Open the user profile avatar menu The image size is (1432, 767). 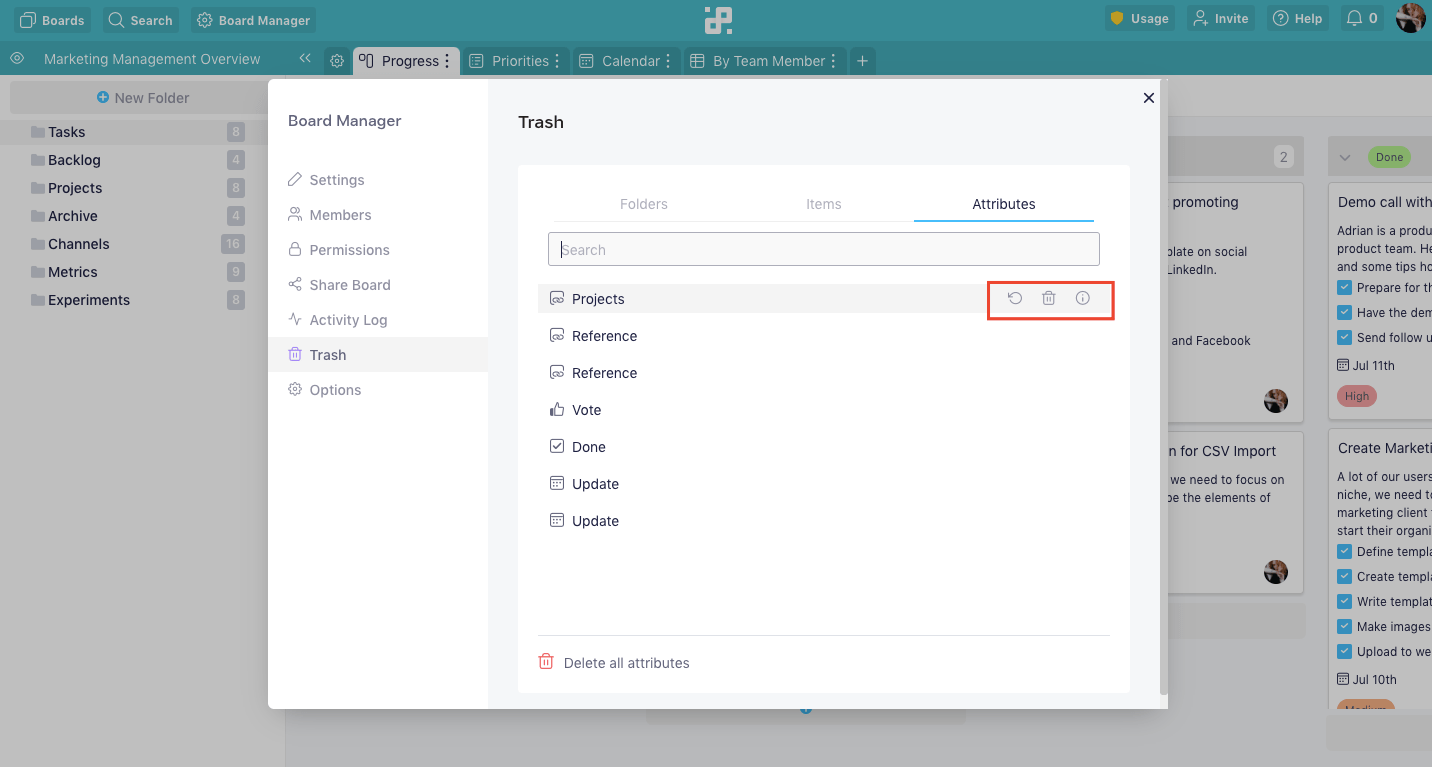pos(1411,18)
